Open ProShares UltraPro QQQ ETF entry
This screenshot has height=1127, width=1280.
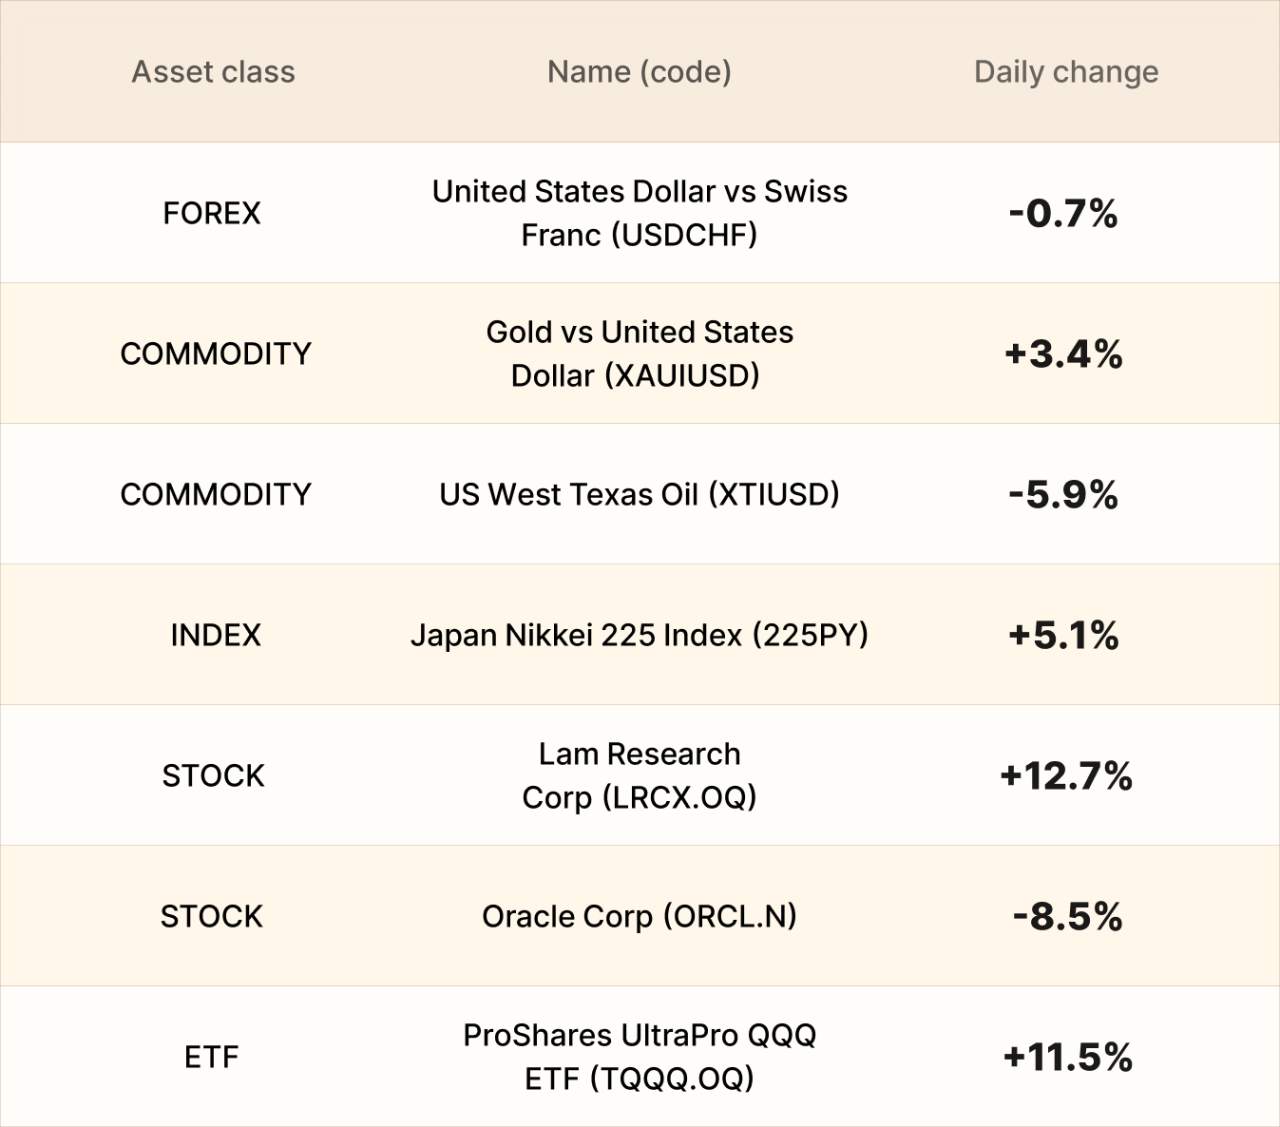click(640, 1057)
